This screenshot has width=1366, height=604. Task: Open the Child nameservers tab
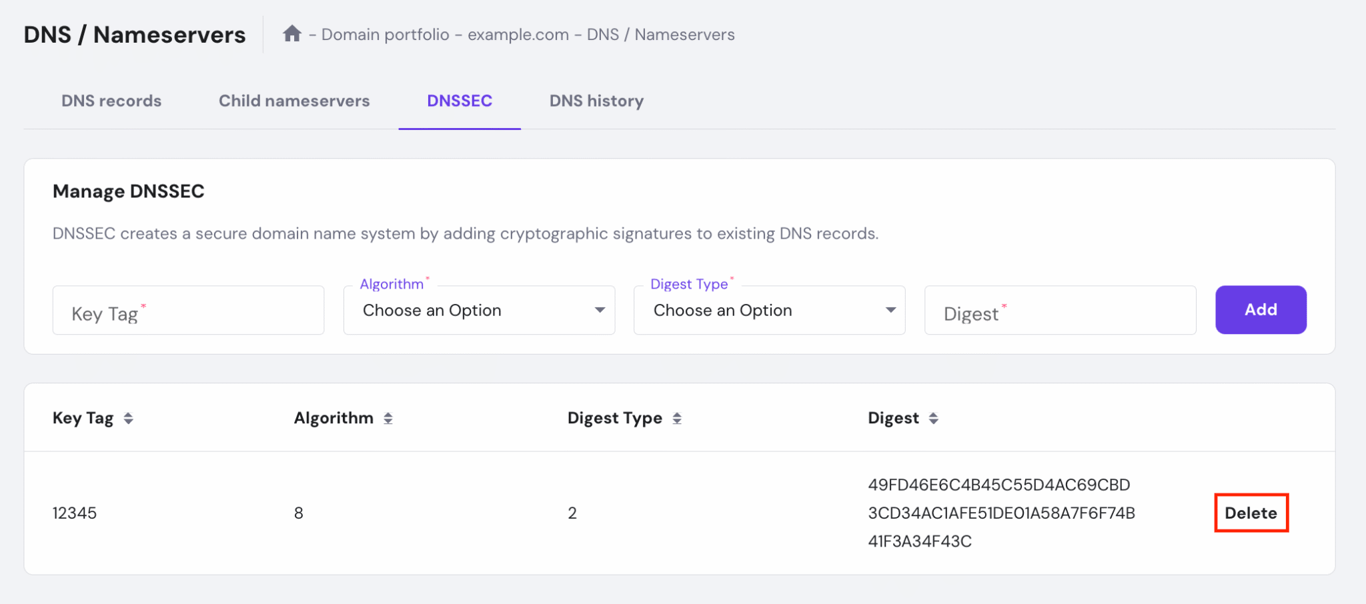pyautogui.click(x=294, y=100)
